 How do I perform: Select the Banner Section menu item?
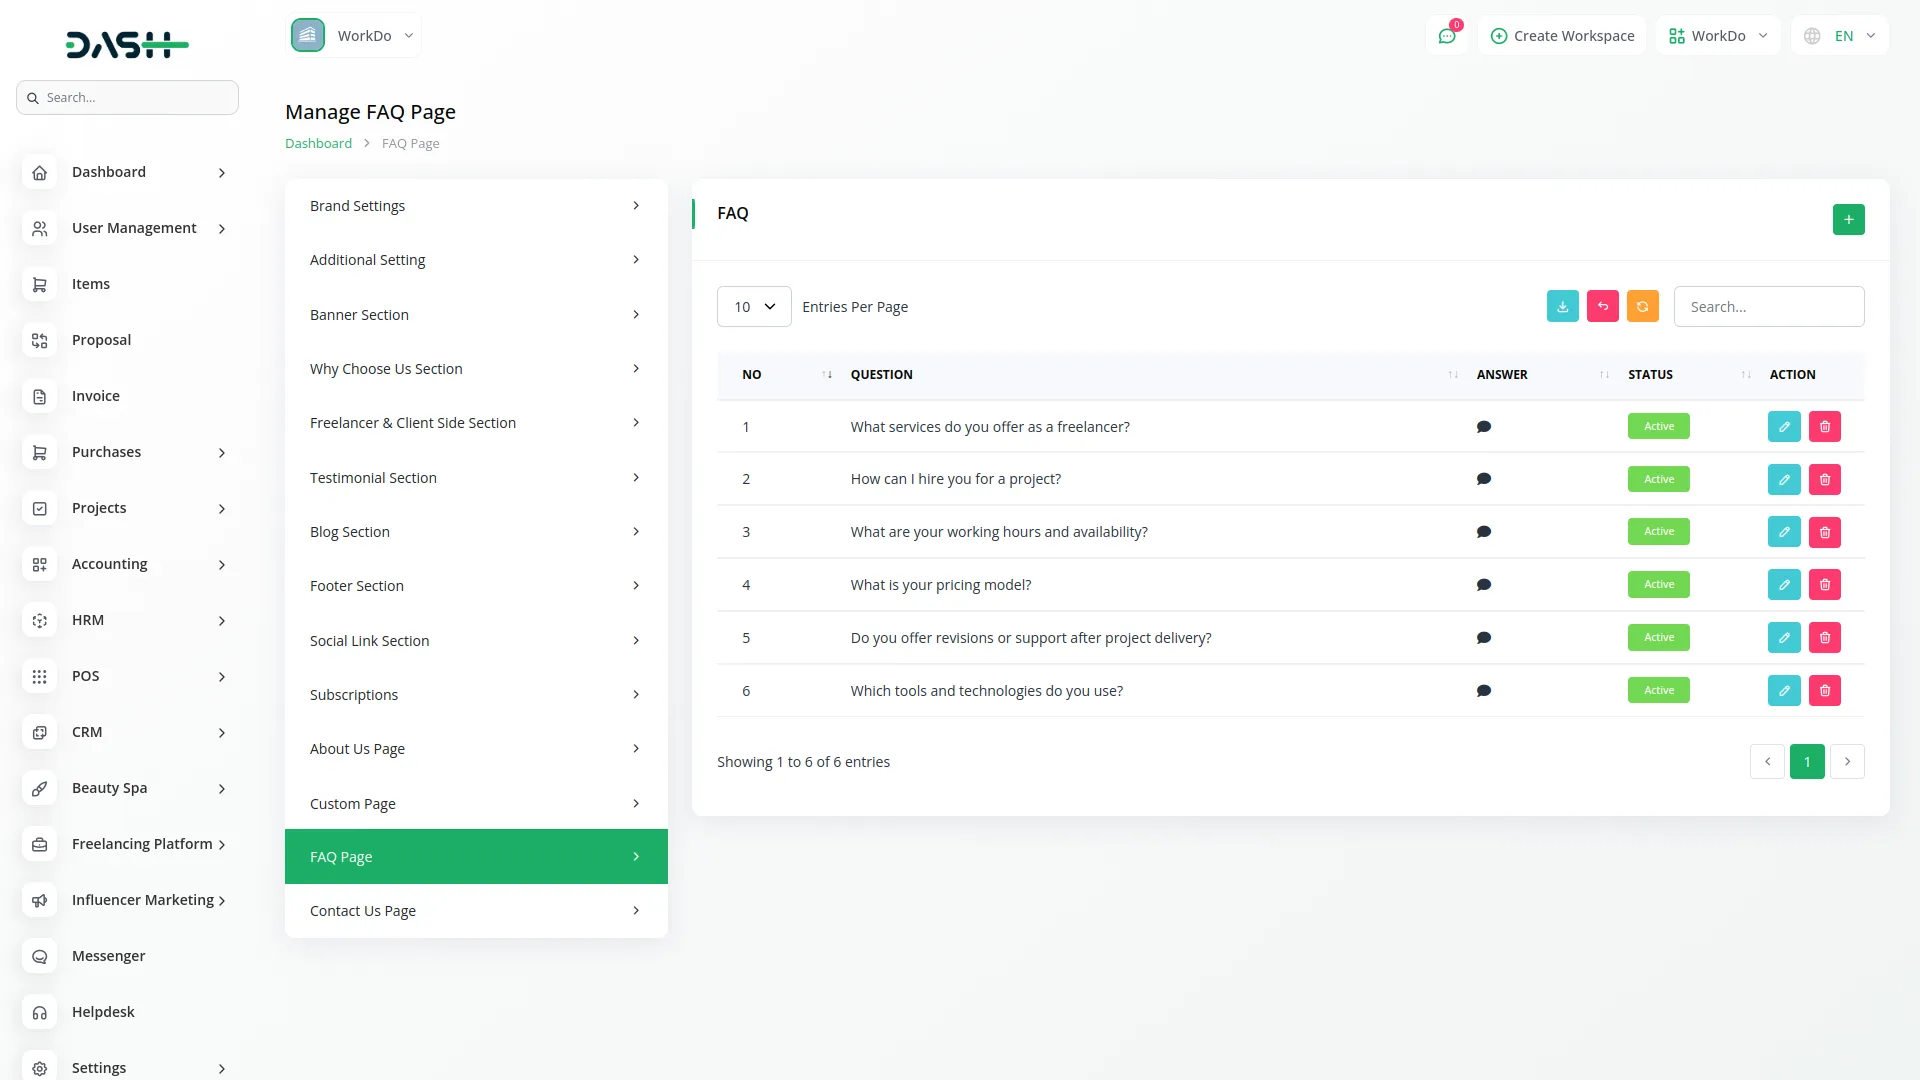coord(475,314)
